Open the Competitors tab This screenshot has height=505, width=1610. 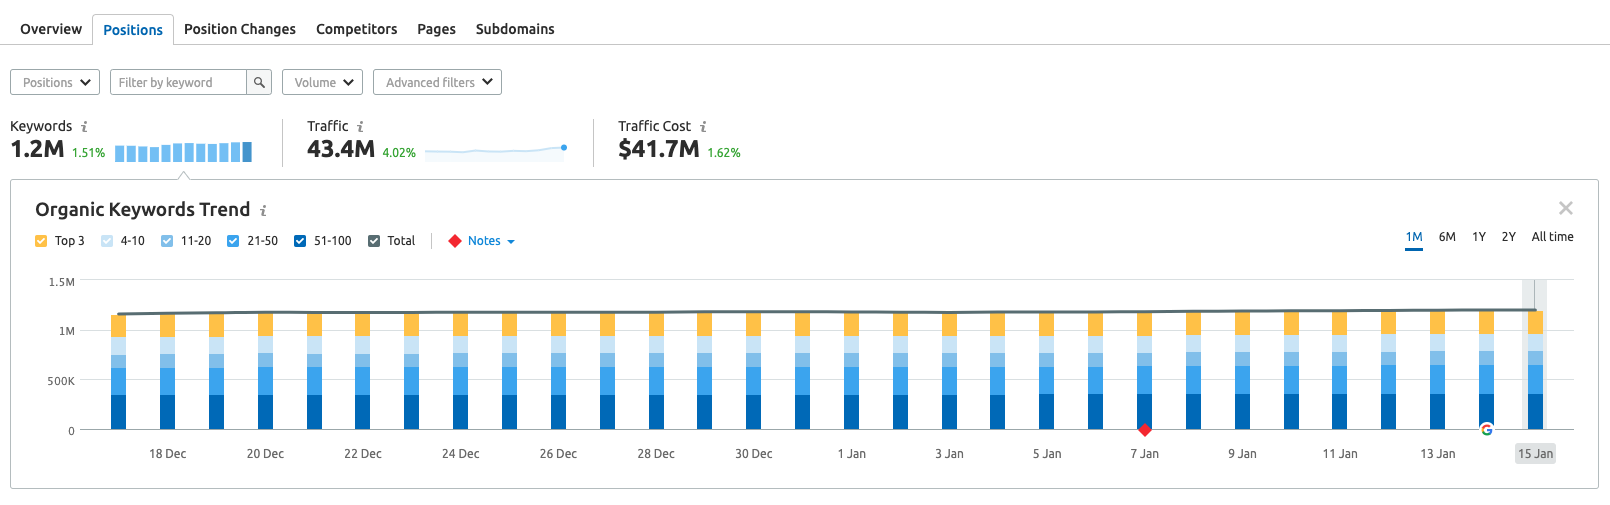357,29
